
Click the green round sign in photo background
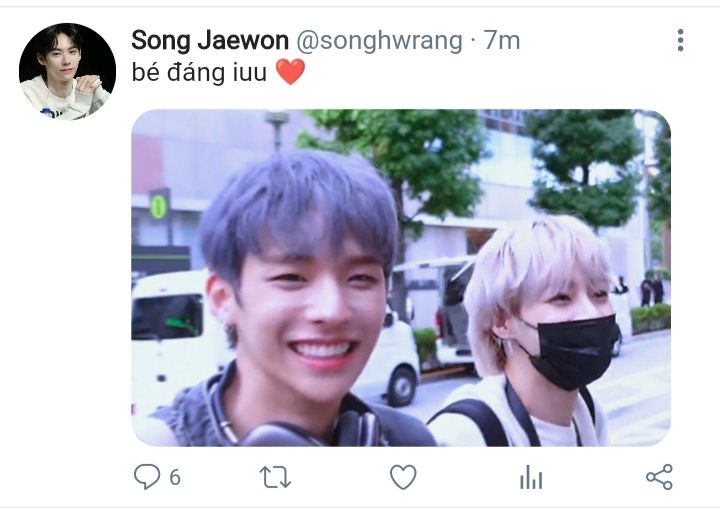158,207
